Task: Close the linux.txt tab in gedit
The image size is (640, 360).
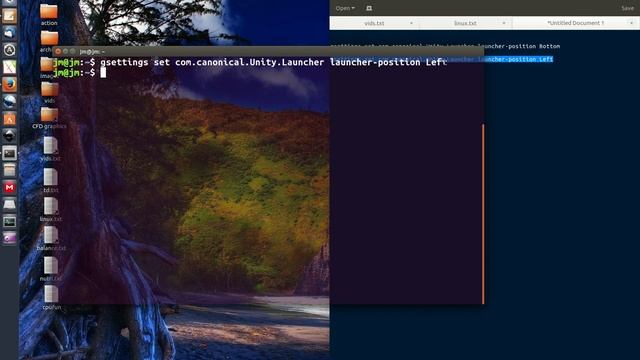Action: (x=504, y=23)
